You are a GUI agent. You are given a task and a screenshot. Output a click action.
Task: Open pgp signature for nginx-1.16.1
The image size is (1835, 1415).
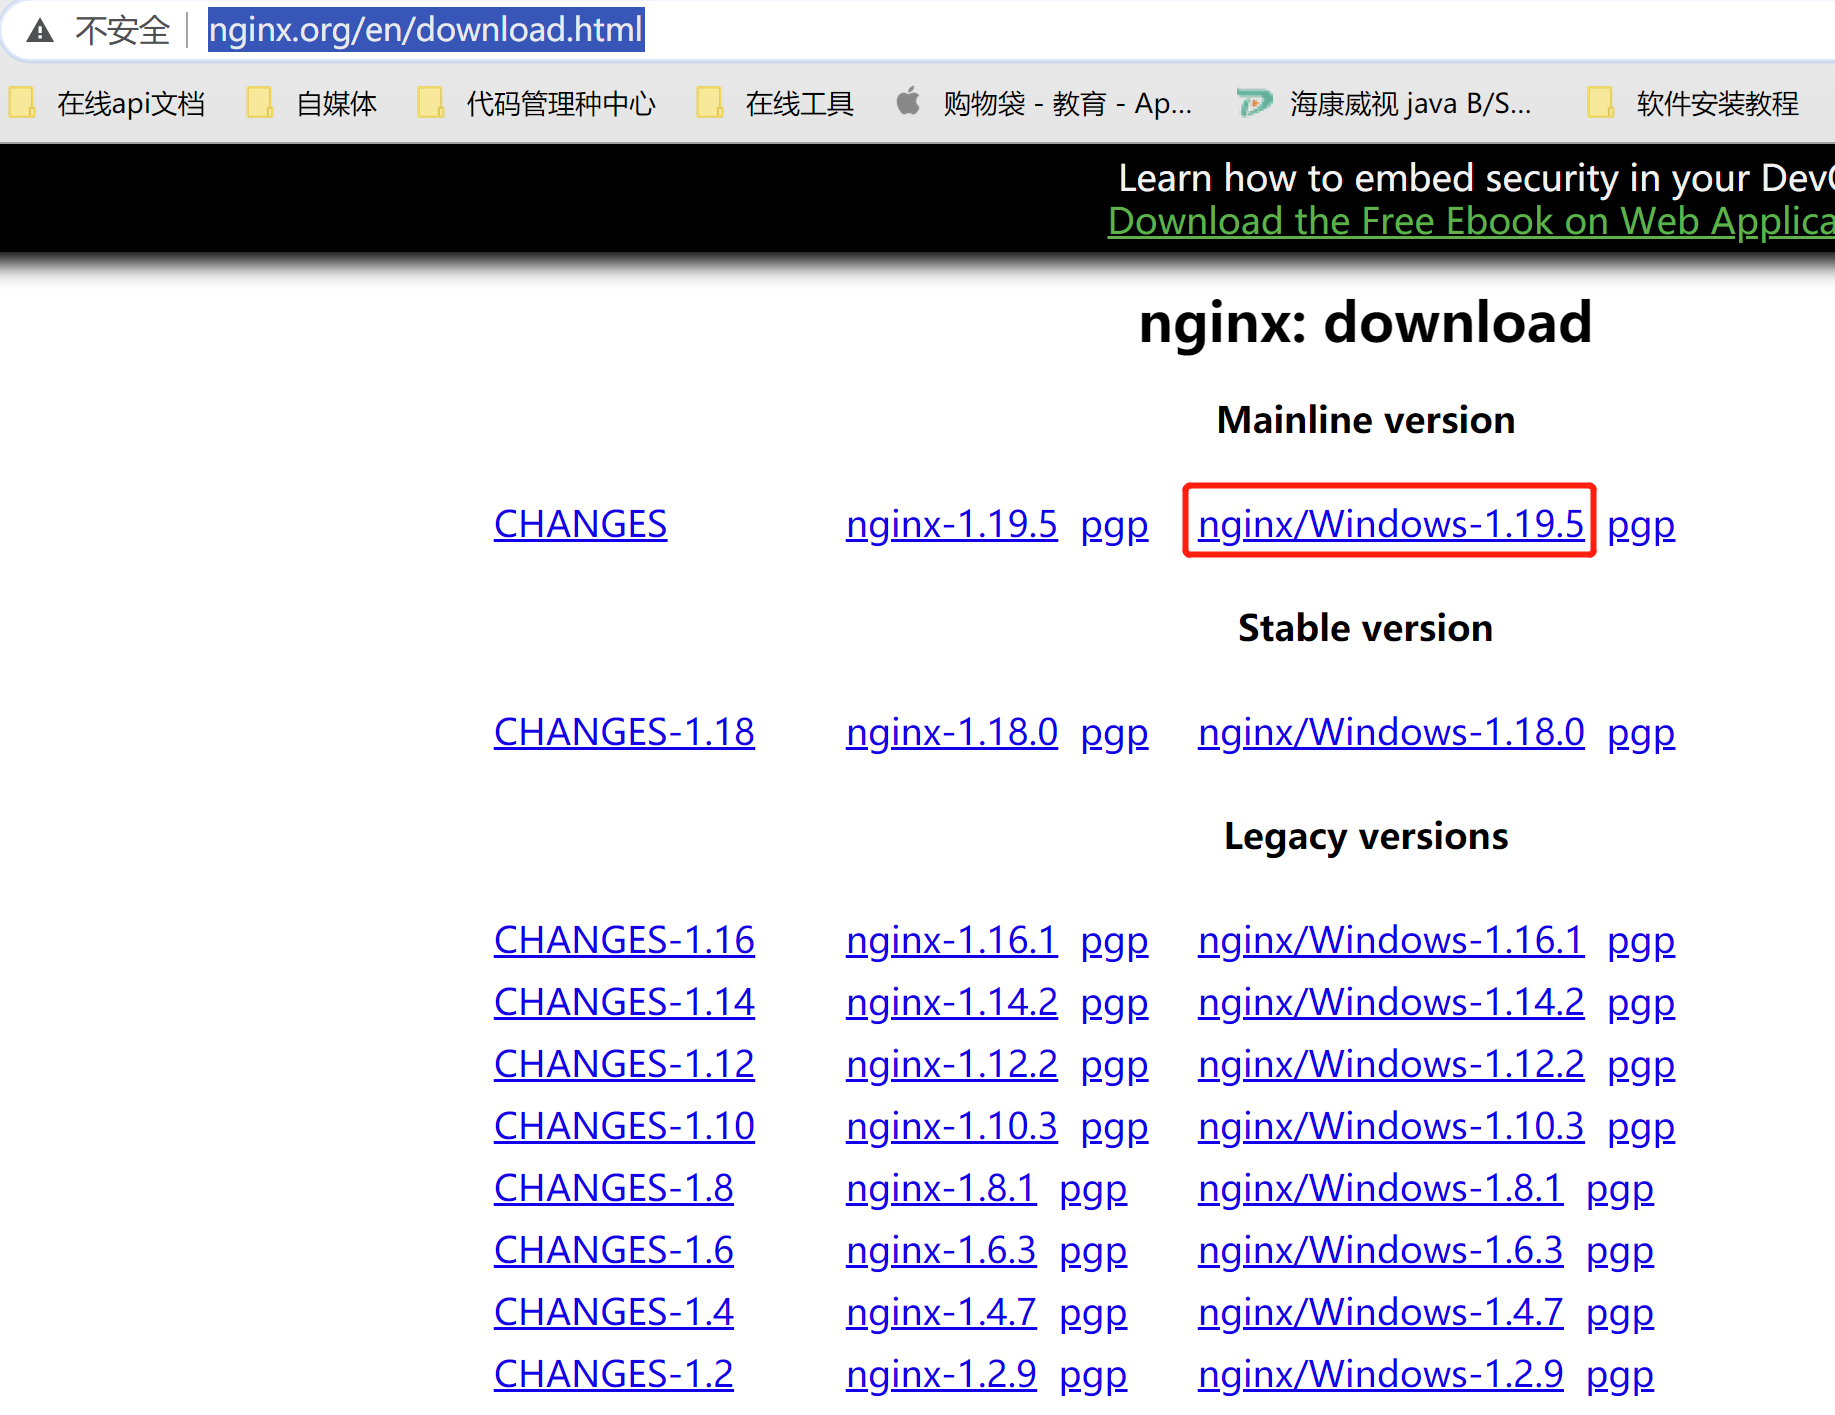(x=1114, y=943)
